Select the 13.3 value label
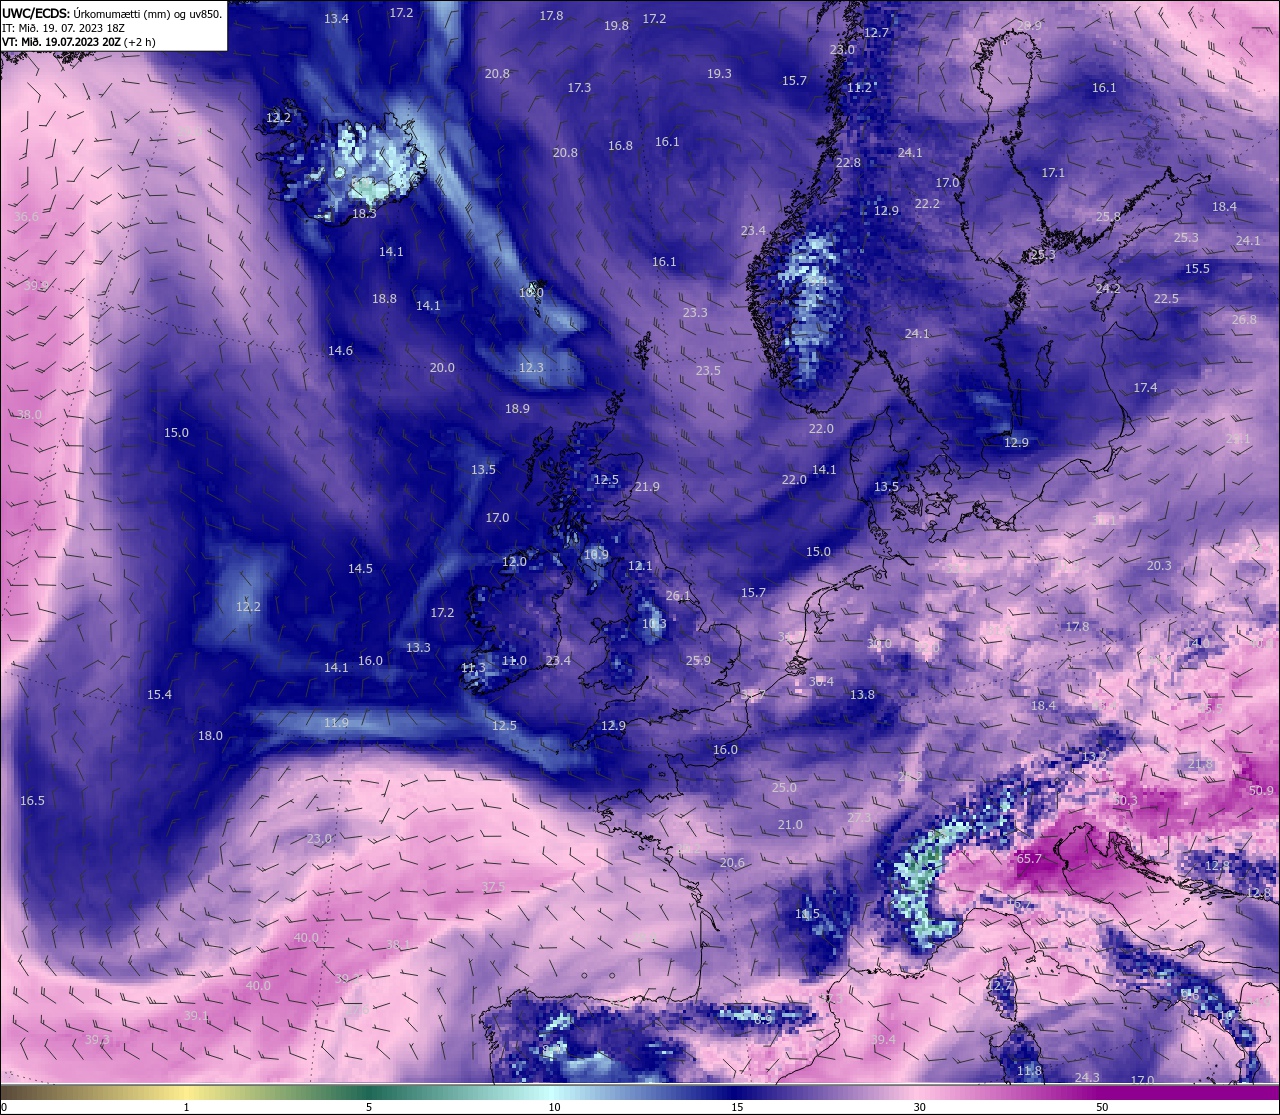The height and width of the screenshot is (1115, 1280). point(418,648)
